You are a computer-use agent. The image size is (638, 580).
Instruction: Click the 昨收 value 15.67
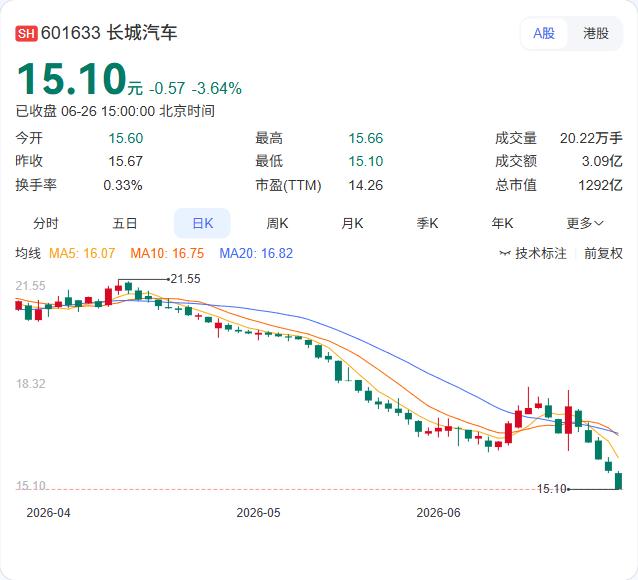tap(126, 161)
